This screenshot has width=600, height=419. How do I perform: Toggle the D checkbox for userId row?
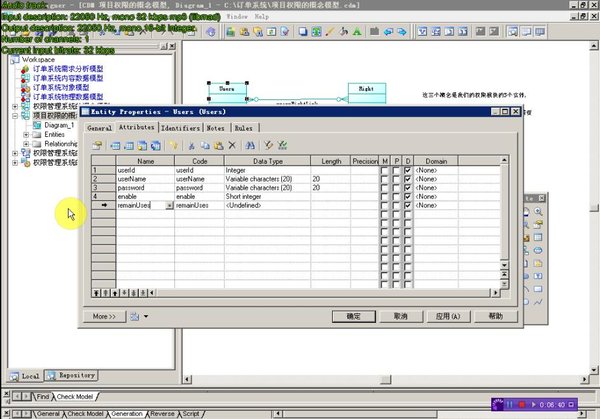[408, 170]
